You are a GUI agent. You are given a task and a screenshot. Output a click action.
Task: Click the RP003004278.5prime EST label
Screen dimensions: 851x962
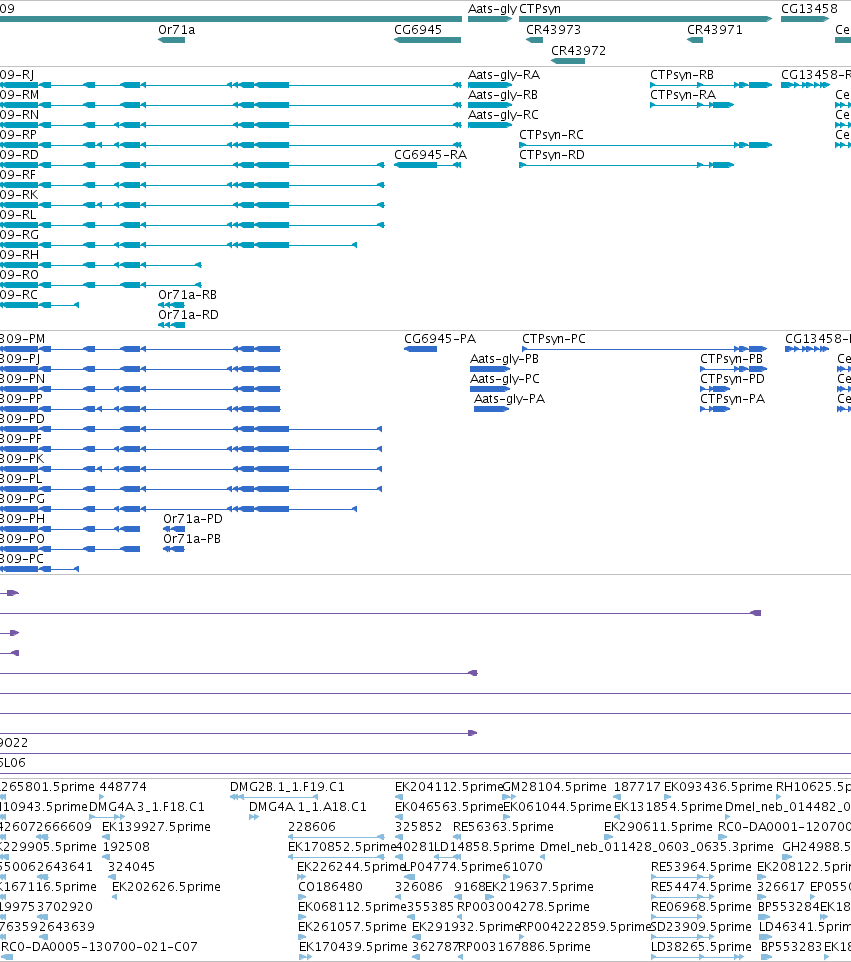point(523,907)
